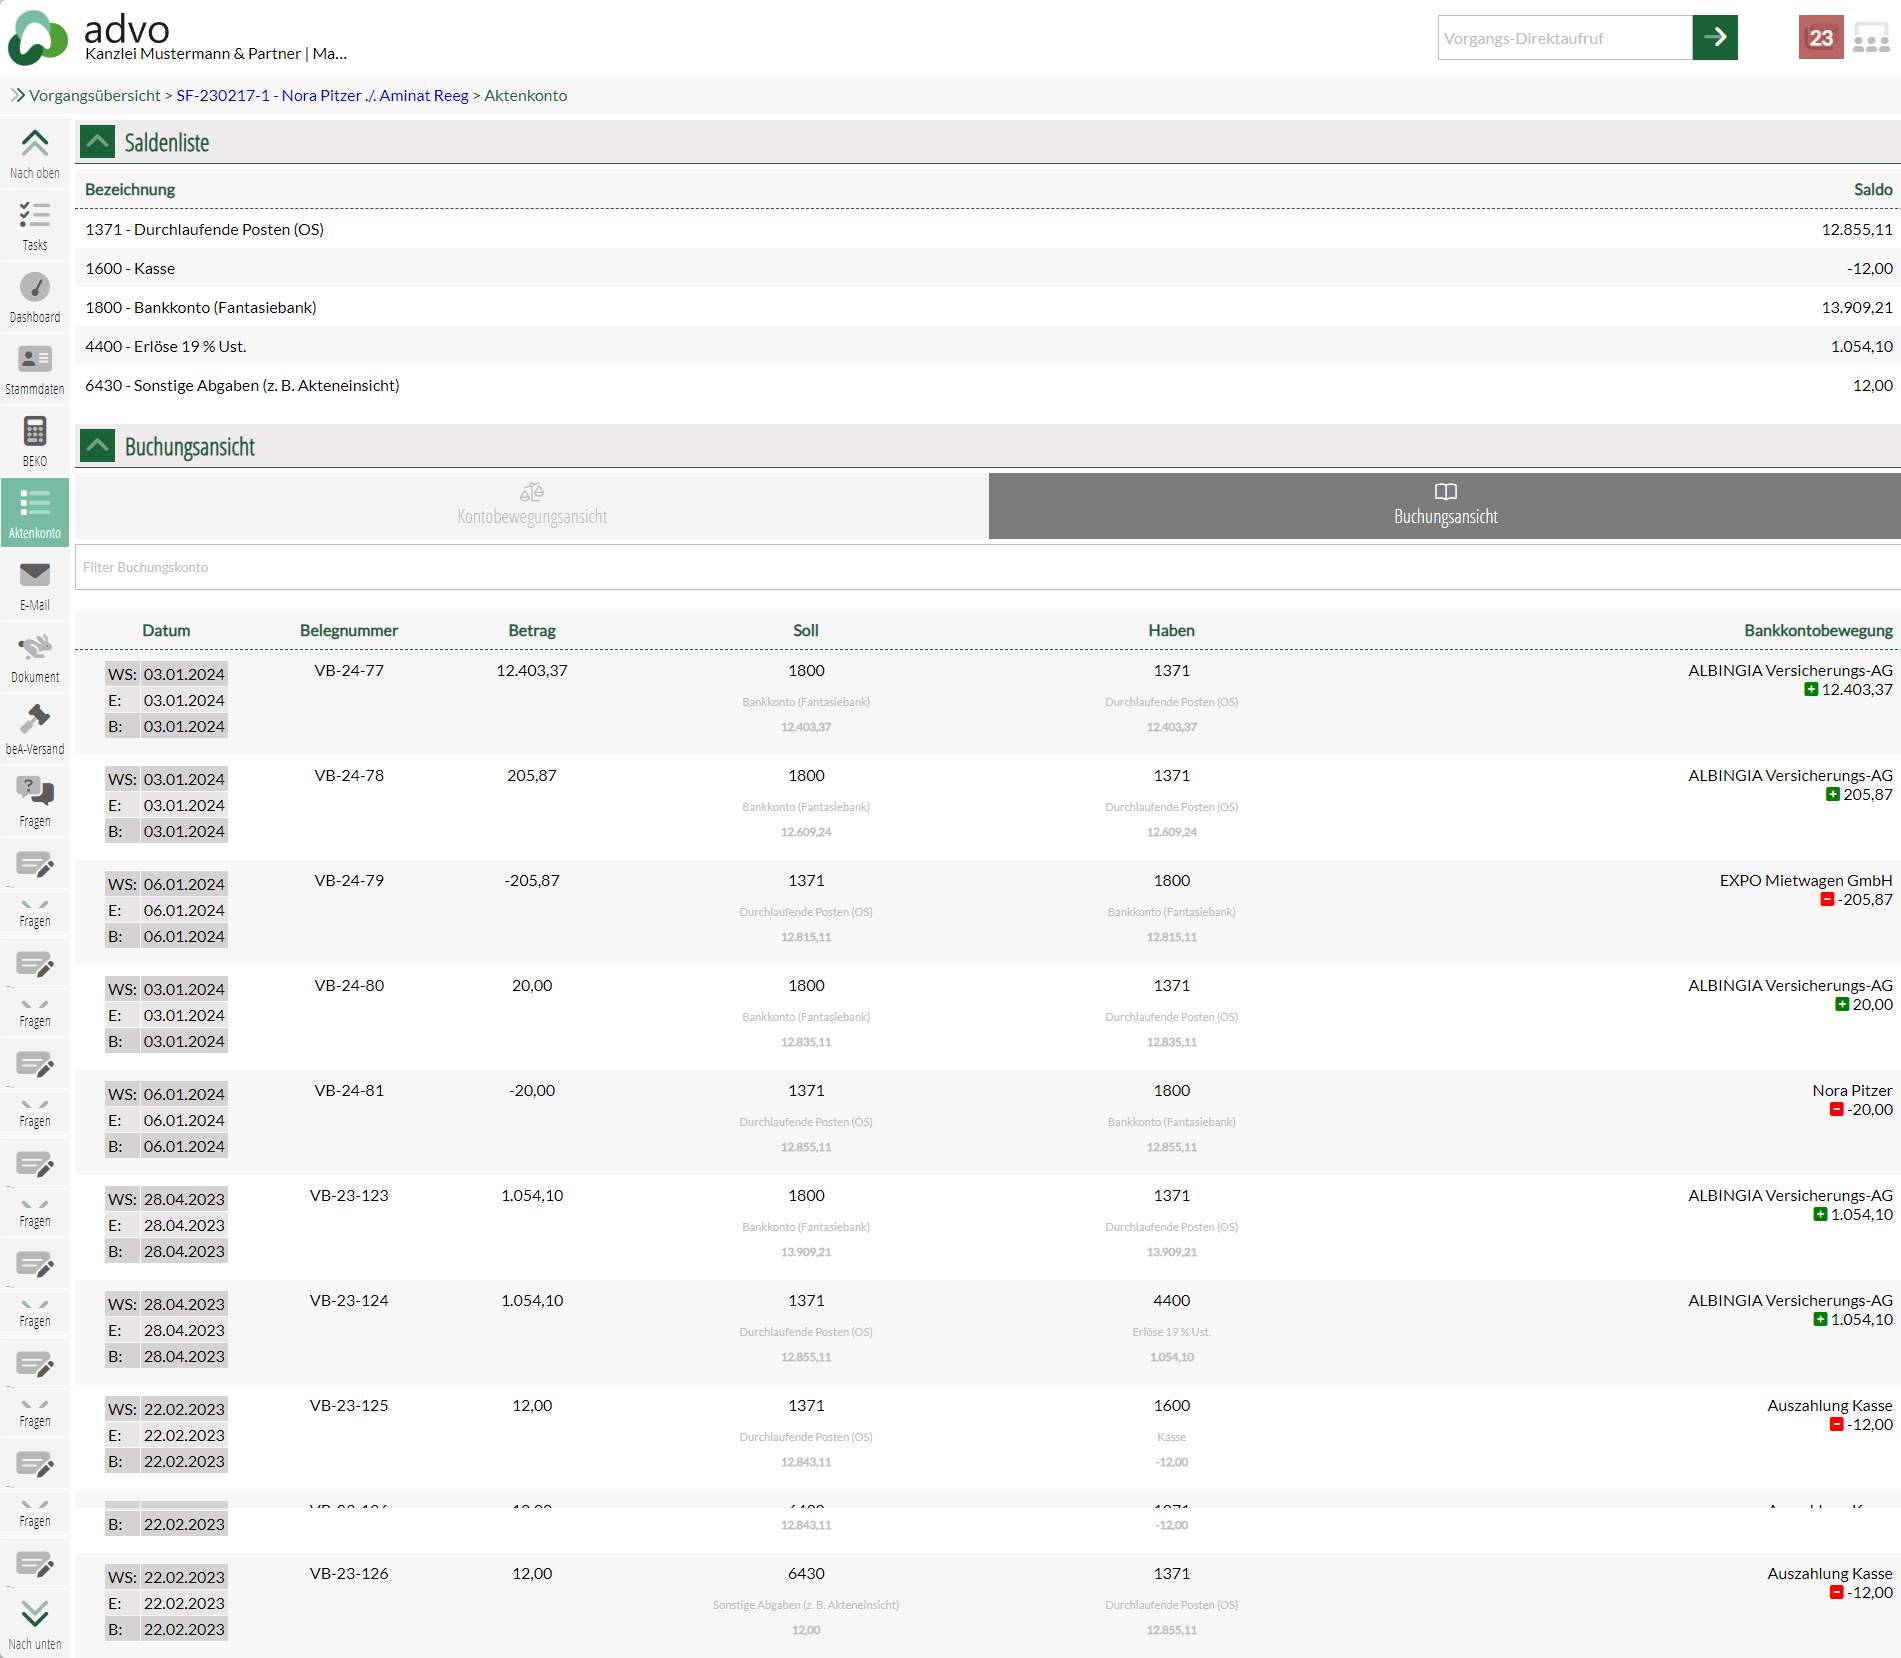Go to Vorgangsübersicht breadcrumb

point(94,95)
